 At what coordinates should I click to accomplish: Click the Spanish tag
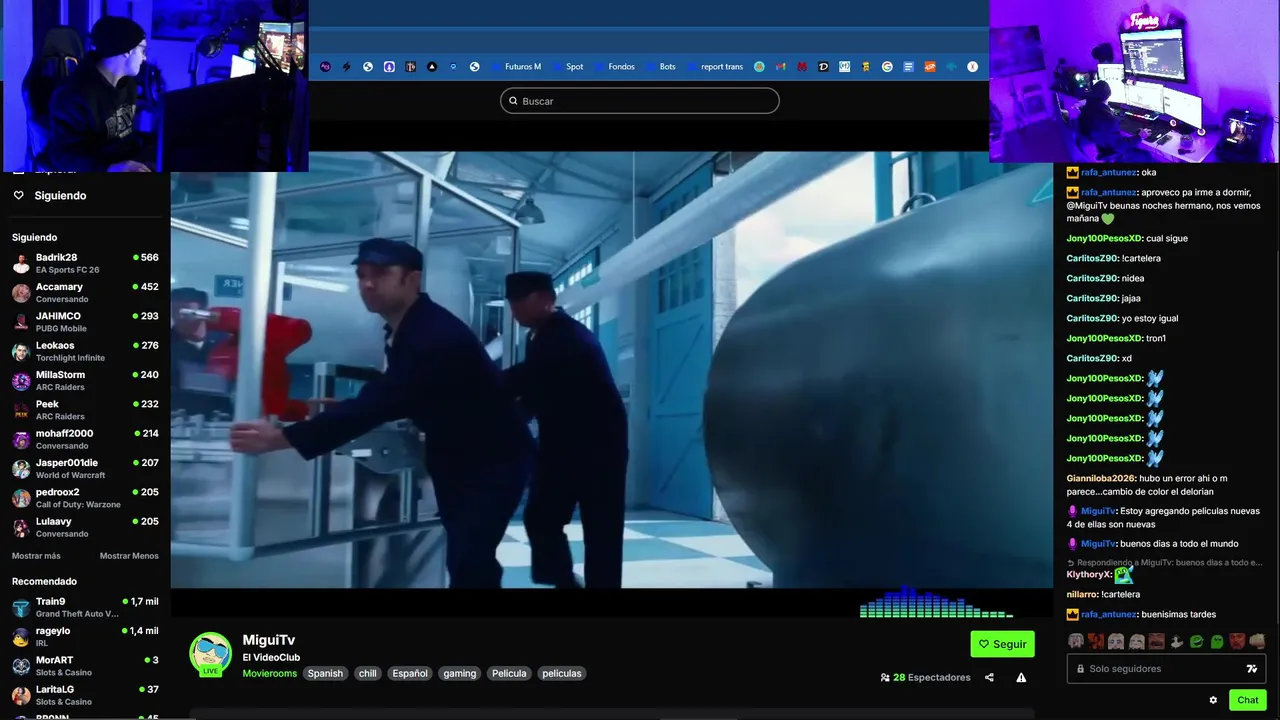click(325, 673)
